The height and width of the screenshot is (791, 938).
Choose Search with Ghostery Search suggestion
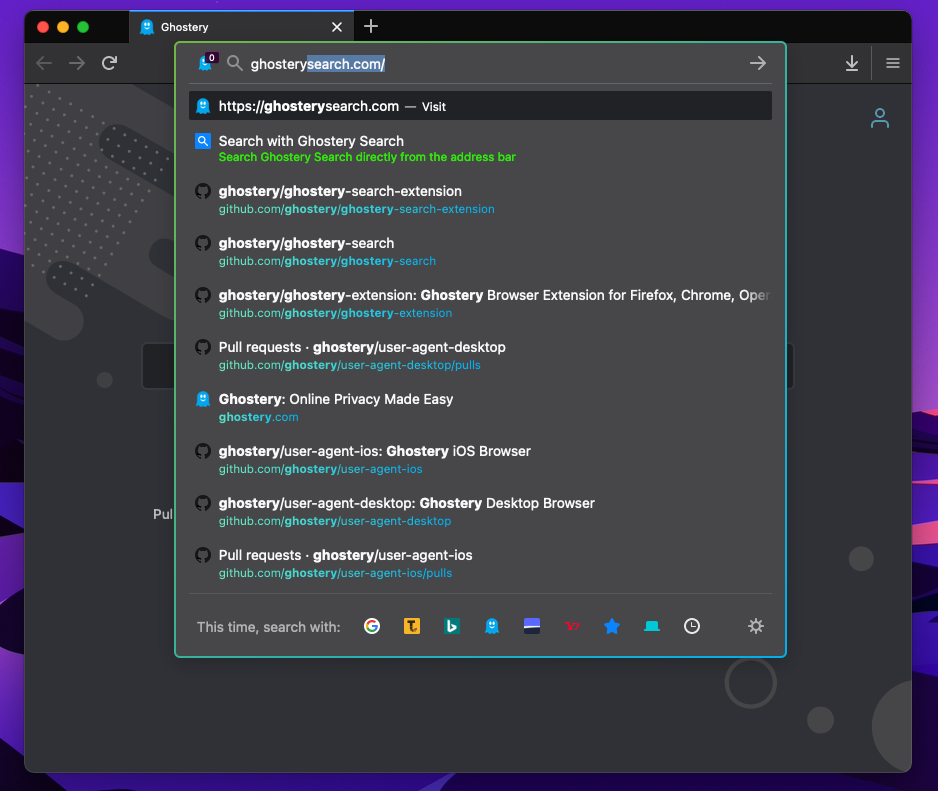[x=480, y=148]
